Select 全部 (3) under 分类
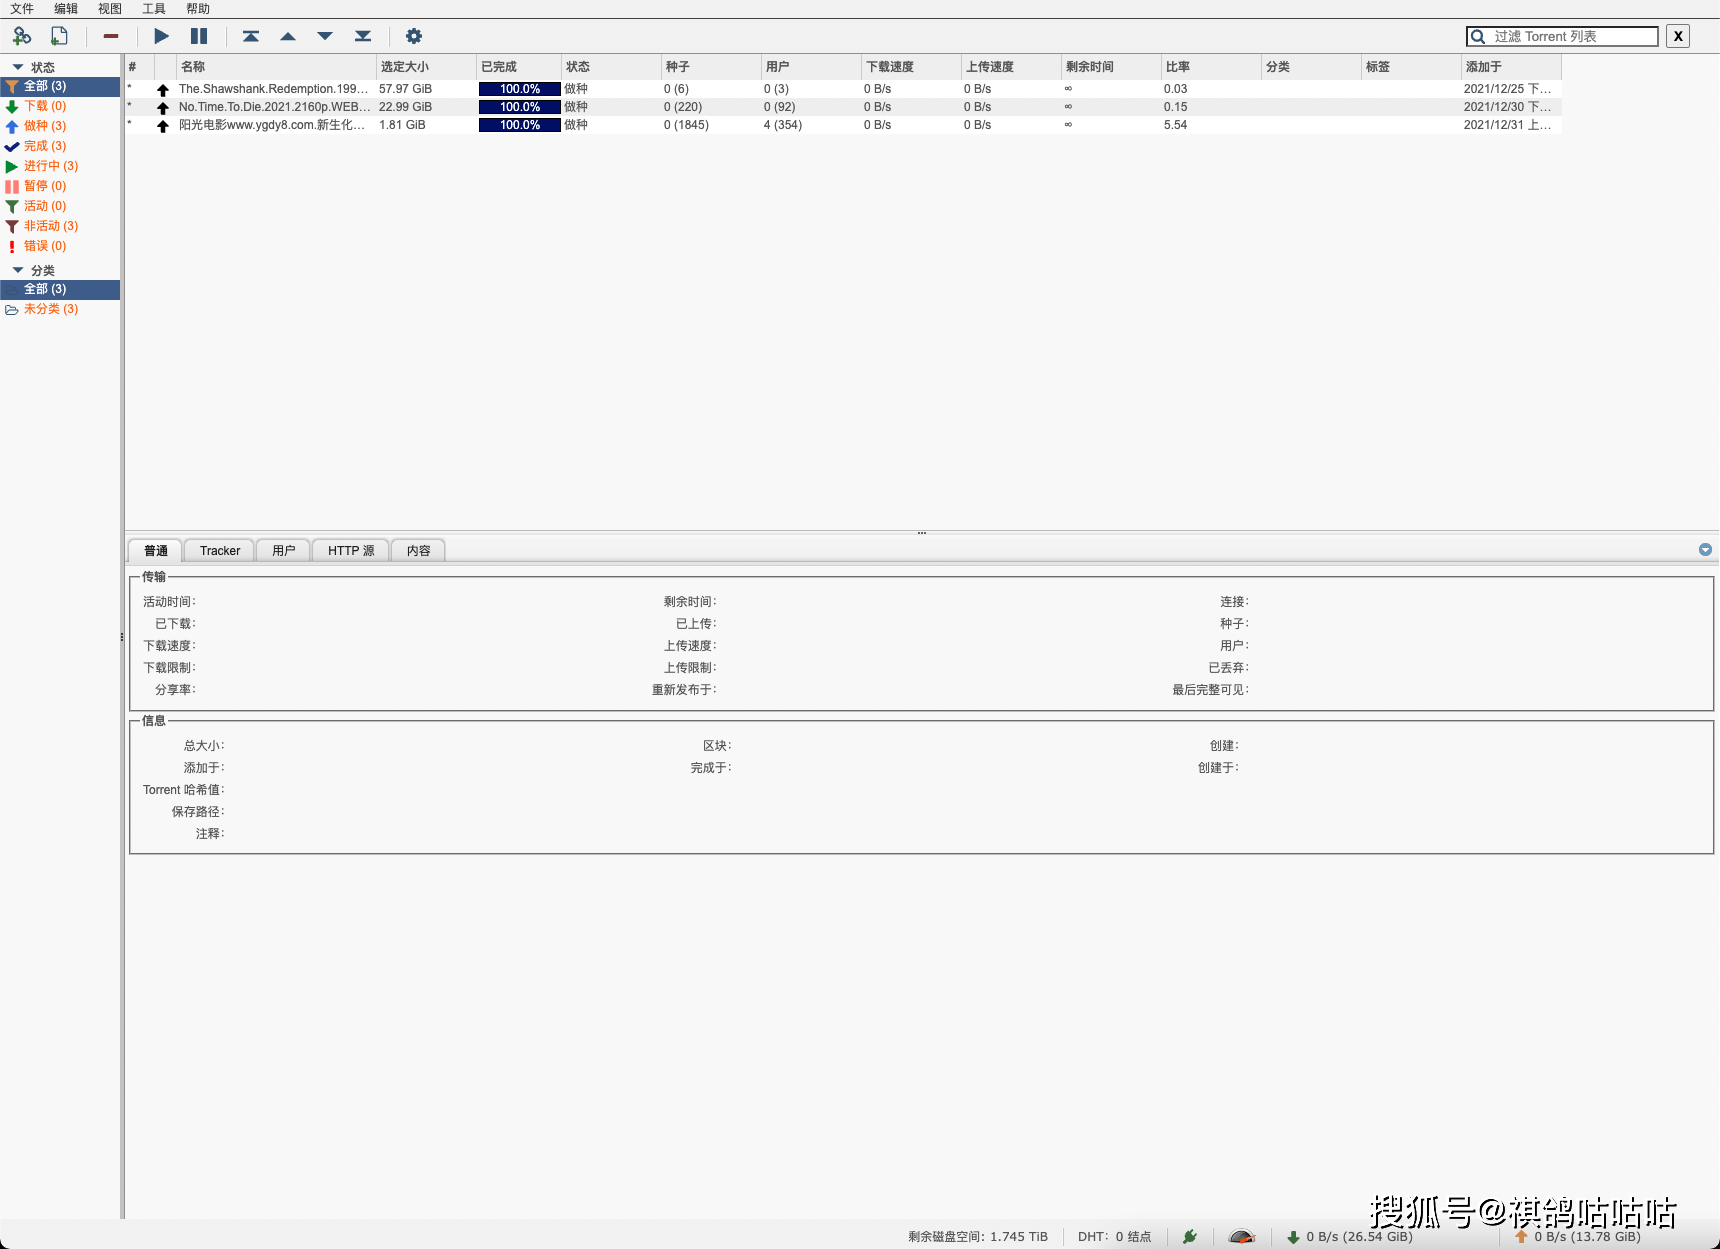 (60, 289)
